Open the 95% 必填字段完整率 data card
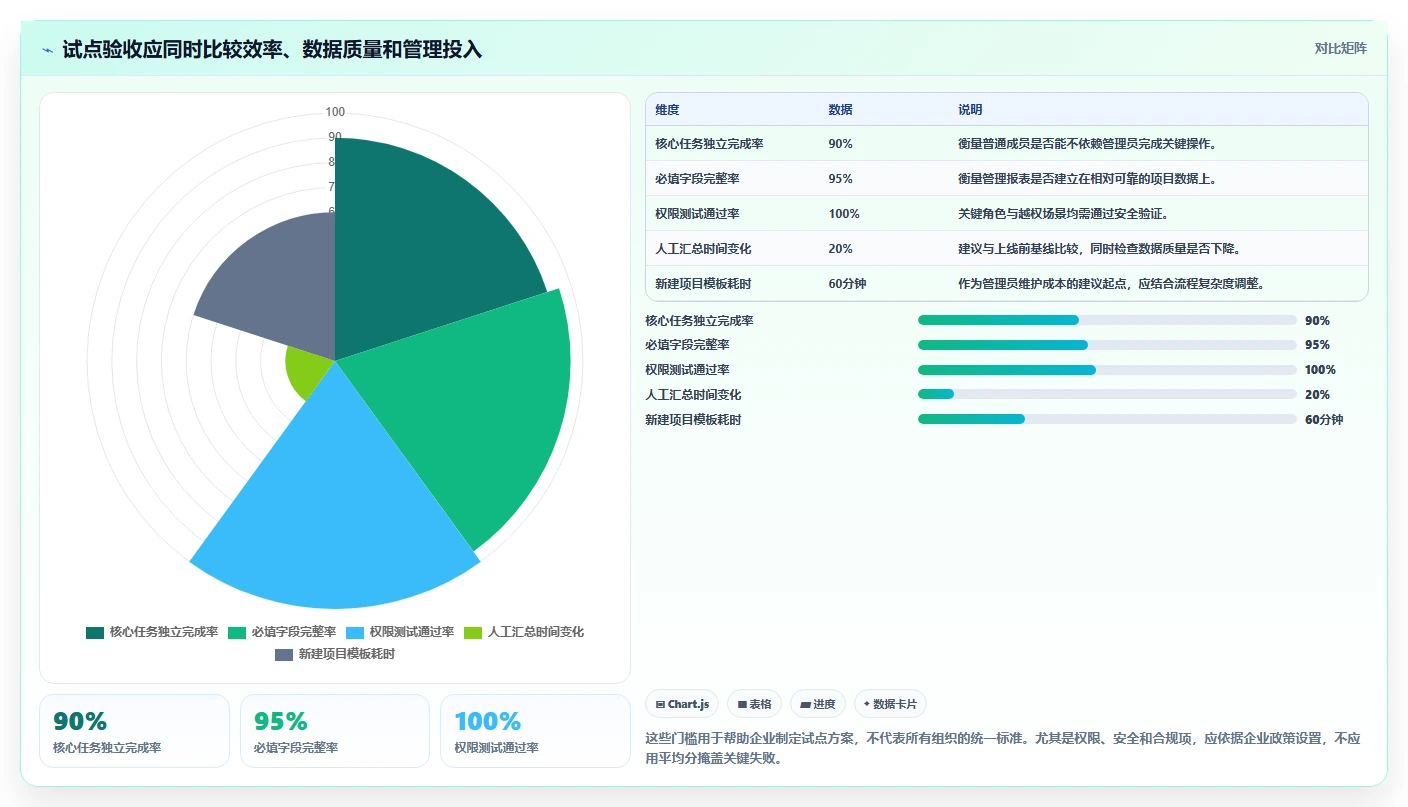The height and width of the screenshot is (807, 1408). click(x=335, y=731)
